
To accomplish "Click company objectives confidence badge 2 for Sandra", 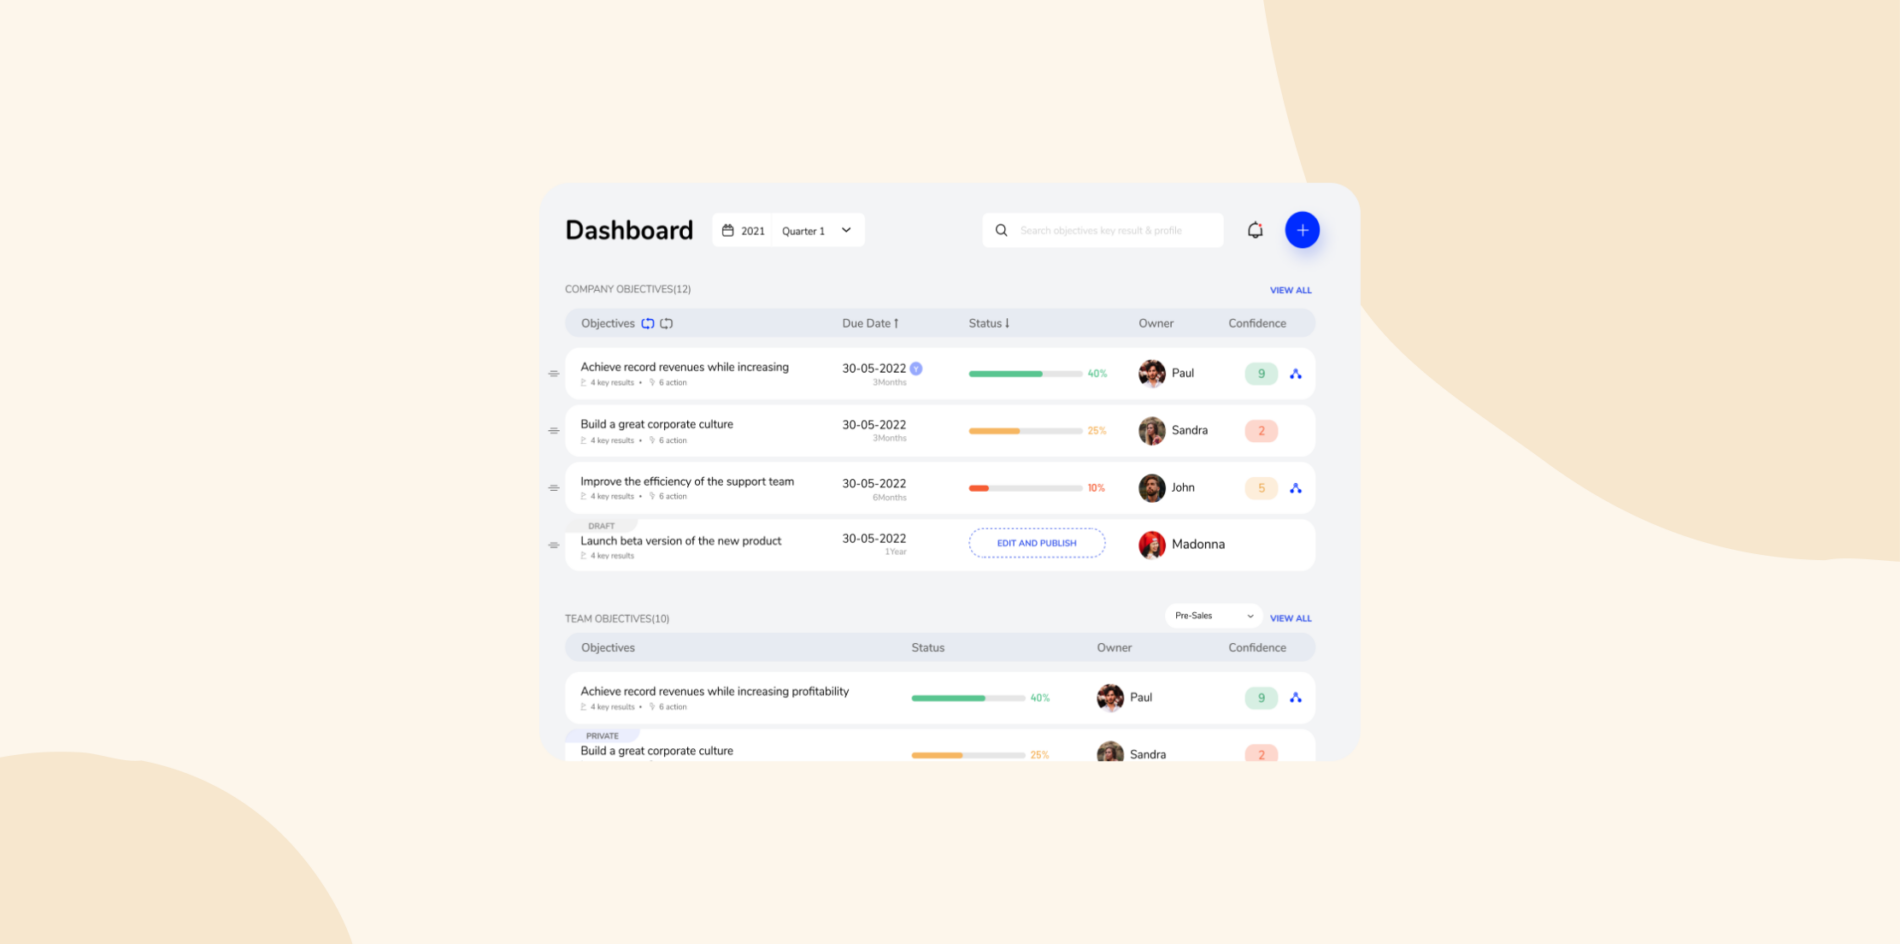I will point(1261,431).
